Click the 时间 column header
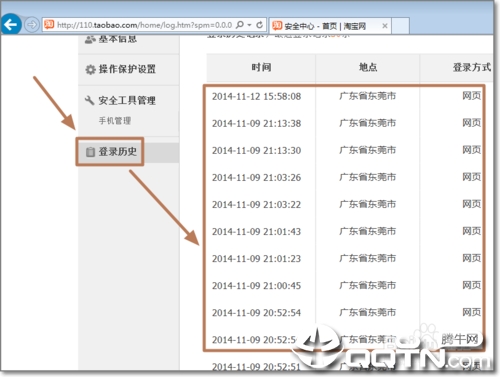This screenshot has width=500, height=377. (x=261, y=68)
